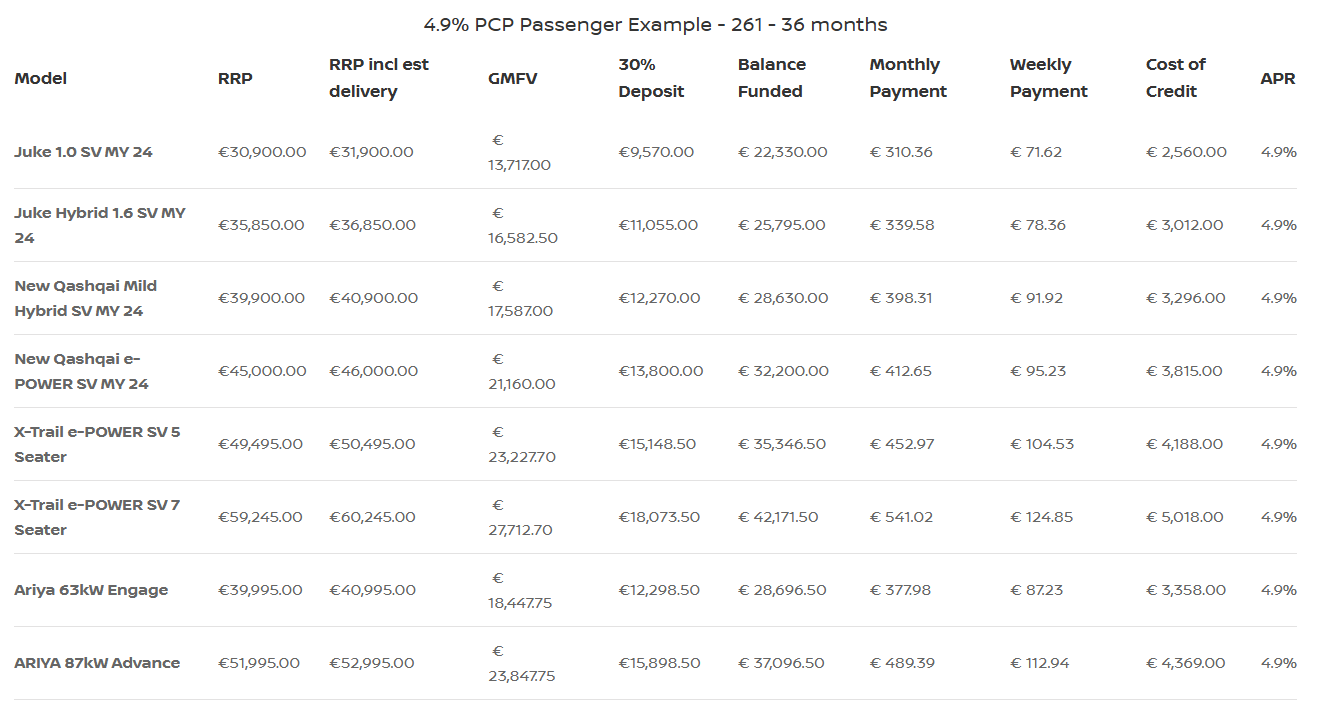Click the 30% Deposit column header
The width and height of the screenshot is (1320, 722).
tap(651, 78)
